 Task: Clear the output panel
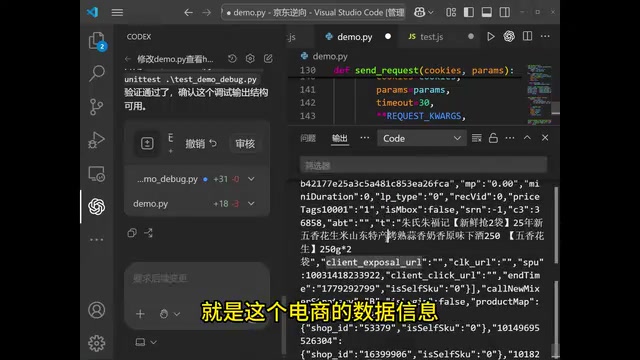(476, 138)
